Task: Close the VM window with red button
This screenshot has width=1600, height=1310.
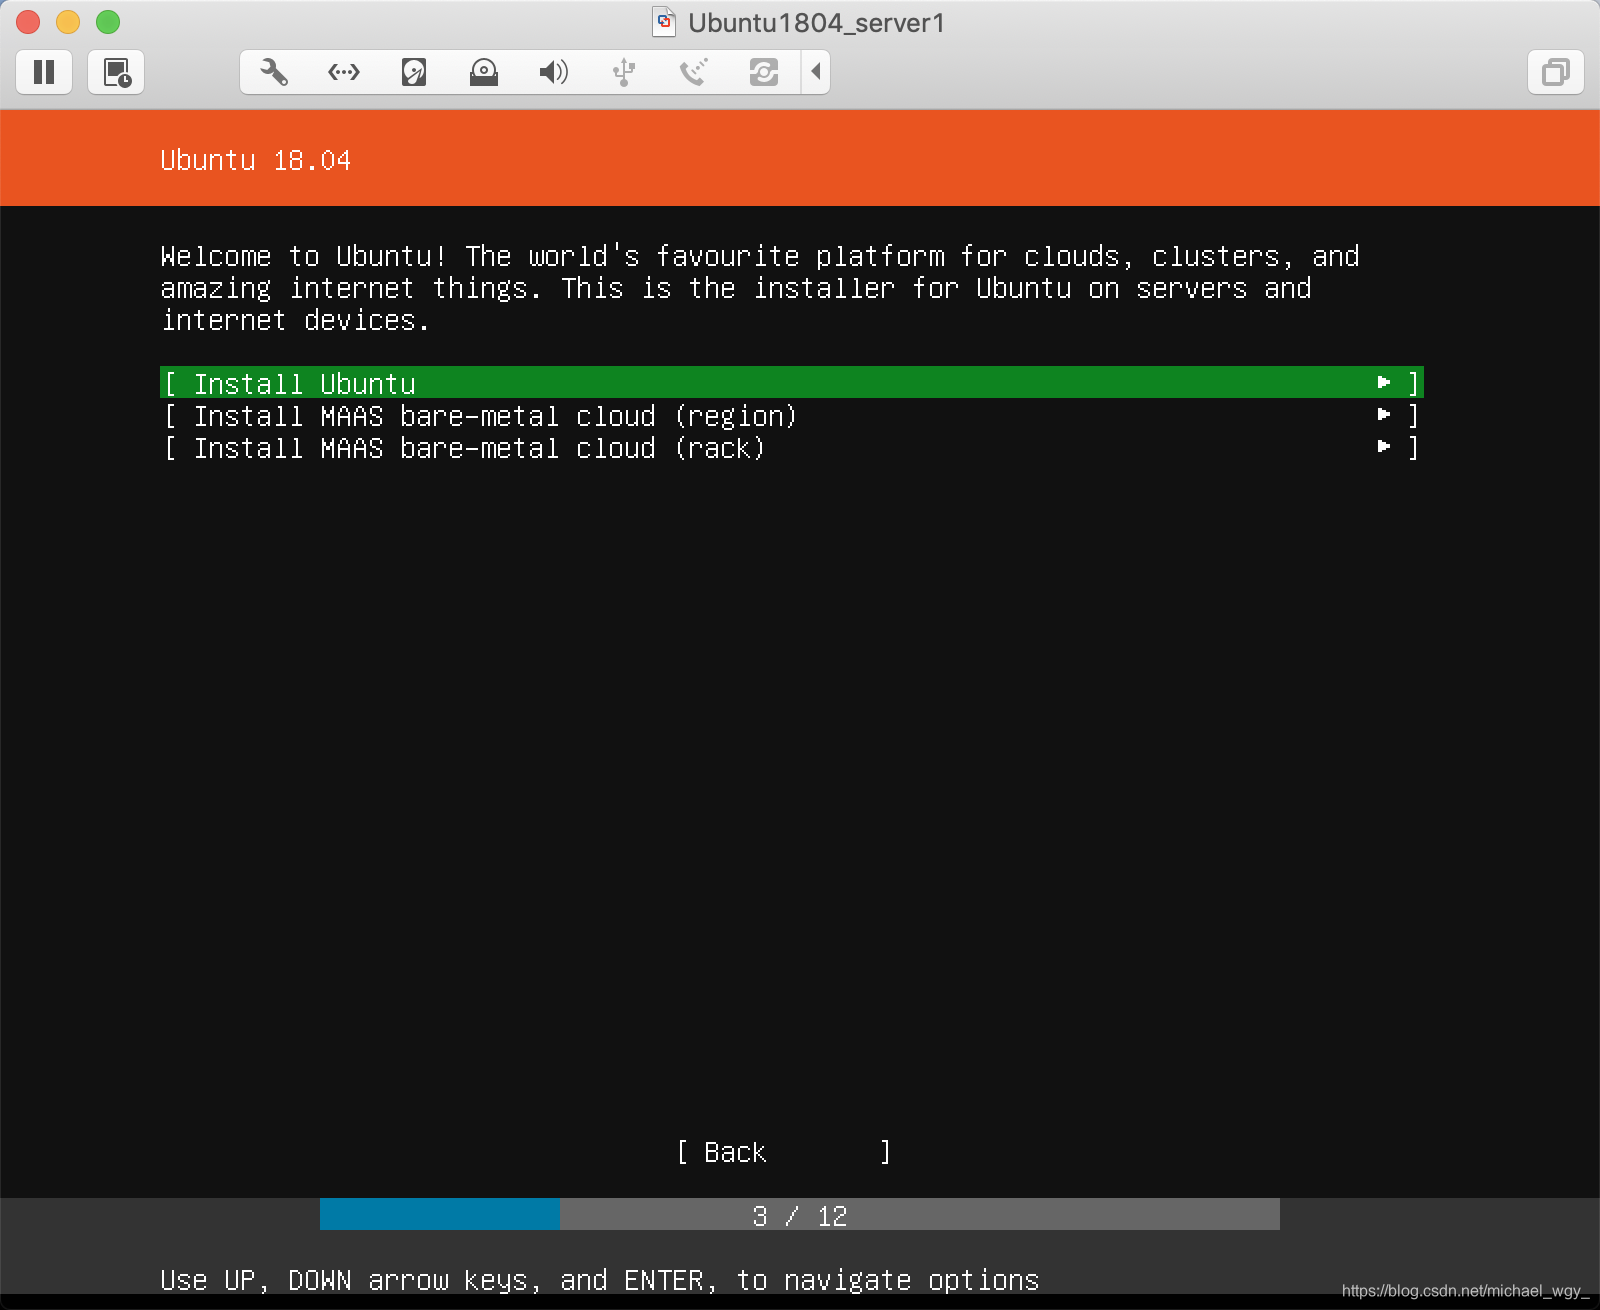Action: coord(28,22)
